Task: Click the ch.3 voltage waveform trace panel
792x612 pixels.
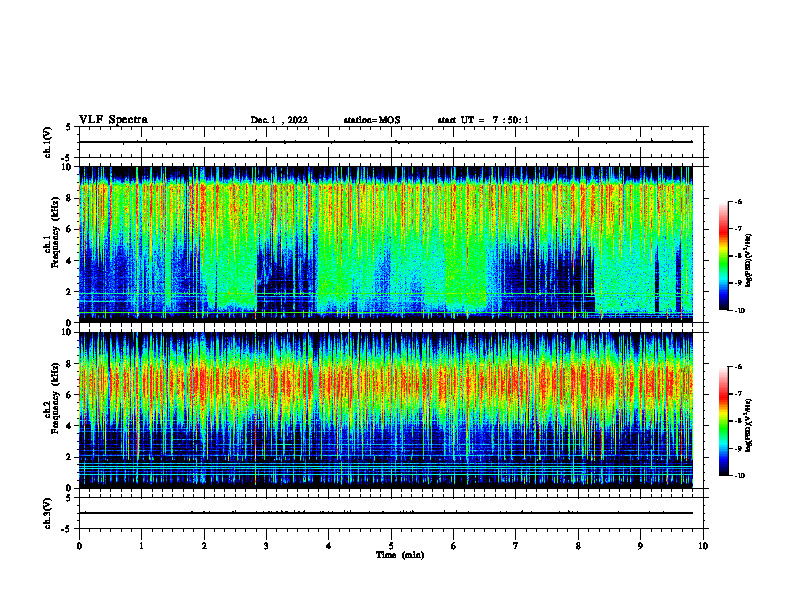Action: tap(393, 513)
